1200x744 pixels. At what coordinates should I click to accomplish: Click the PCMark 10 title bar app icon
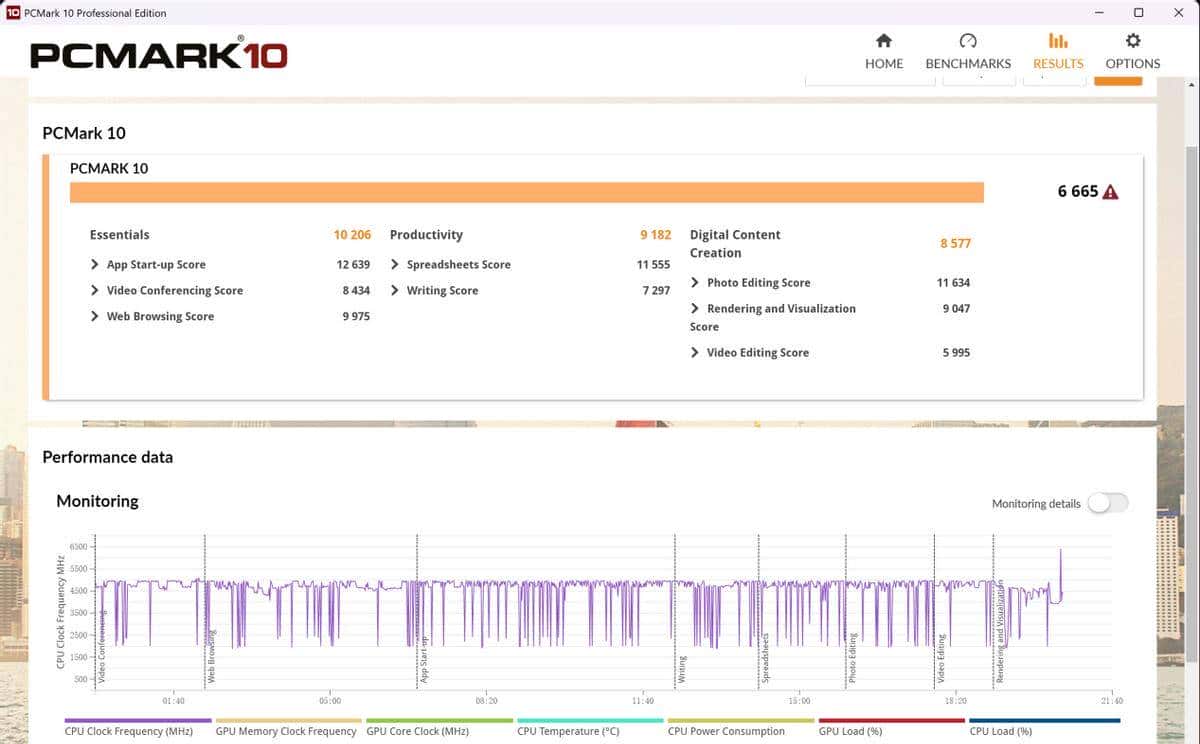pos(12,13)
